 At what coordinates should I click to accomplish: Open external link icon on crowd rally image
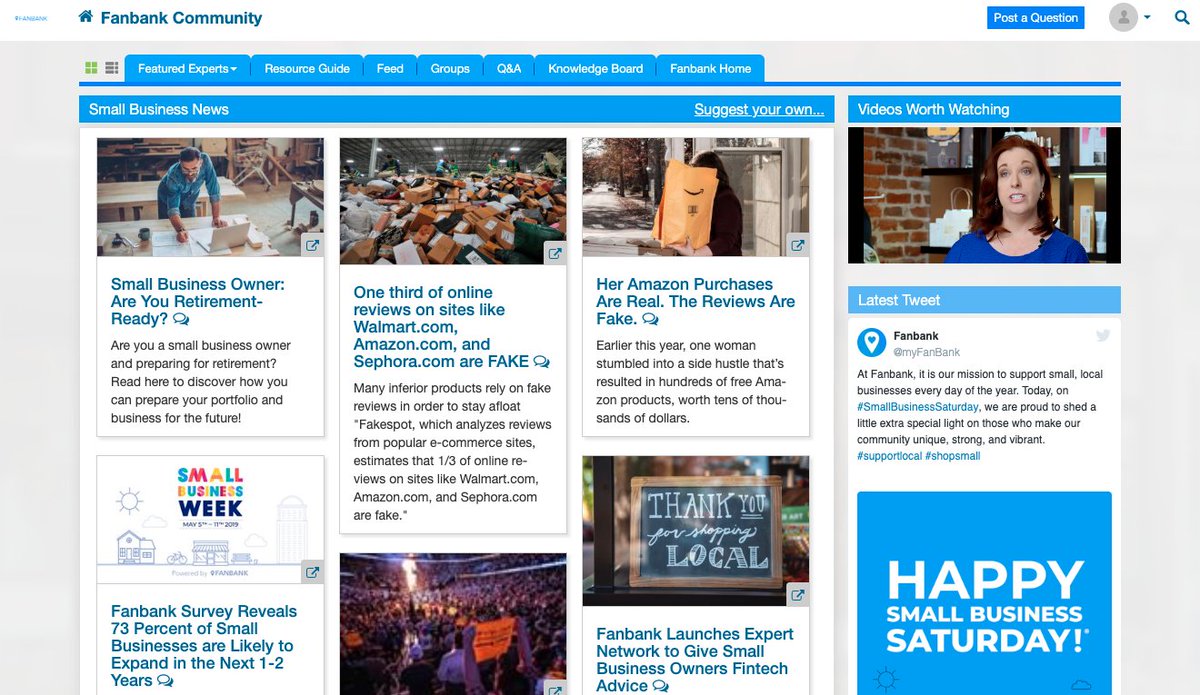point(555,688)
